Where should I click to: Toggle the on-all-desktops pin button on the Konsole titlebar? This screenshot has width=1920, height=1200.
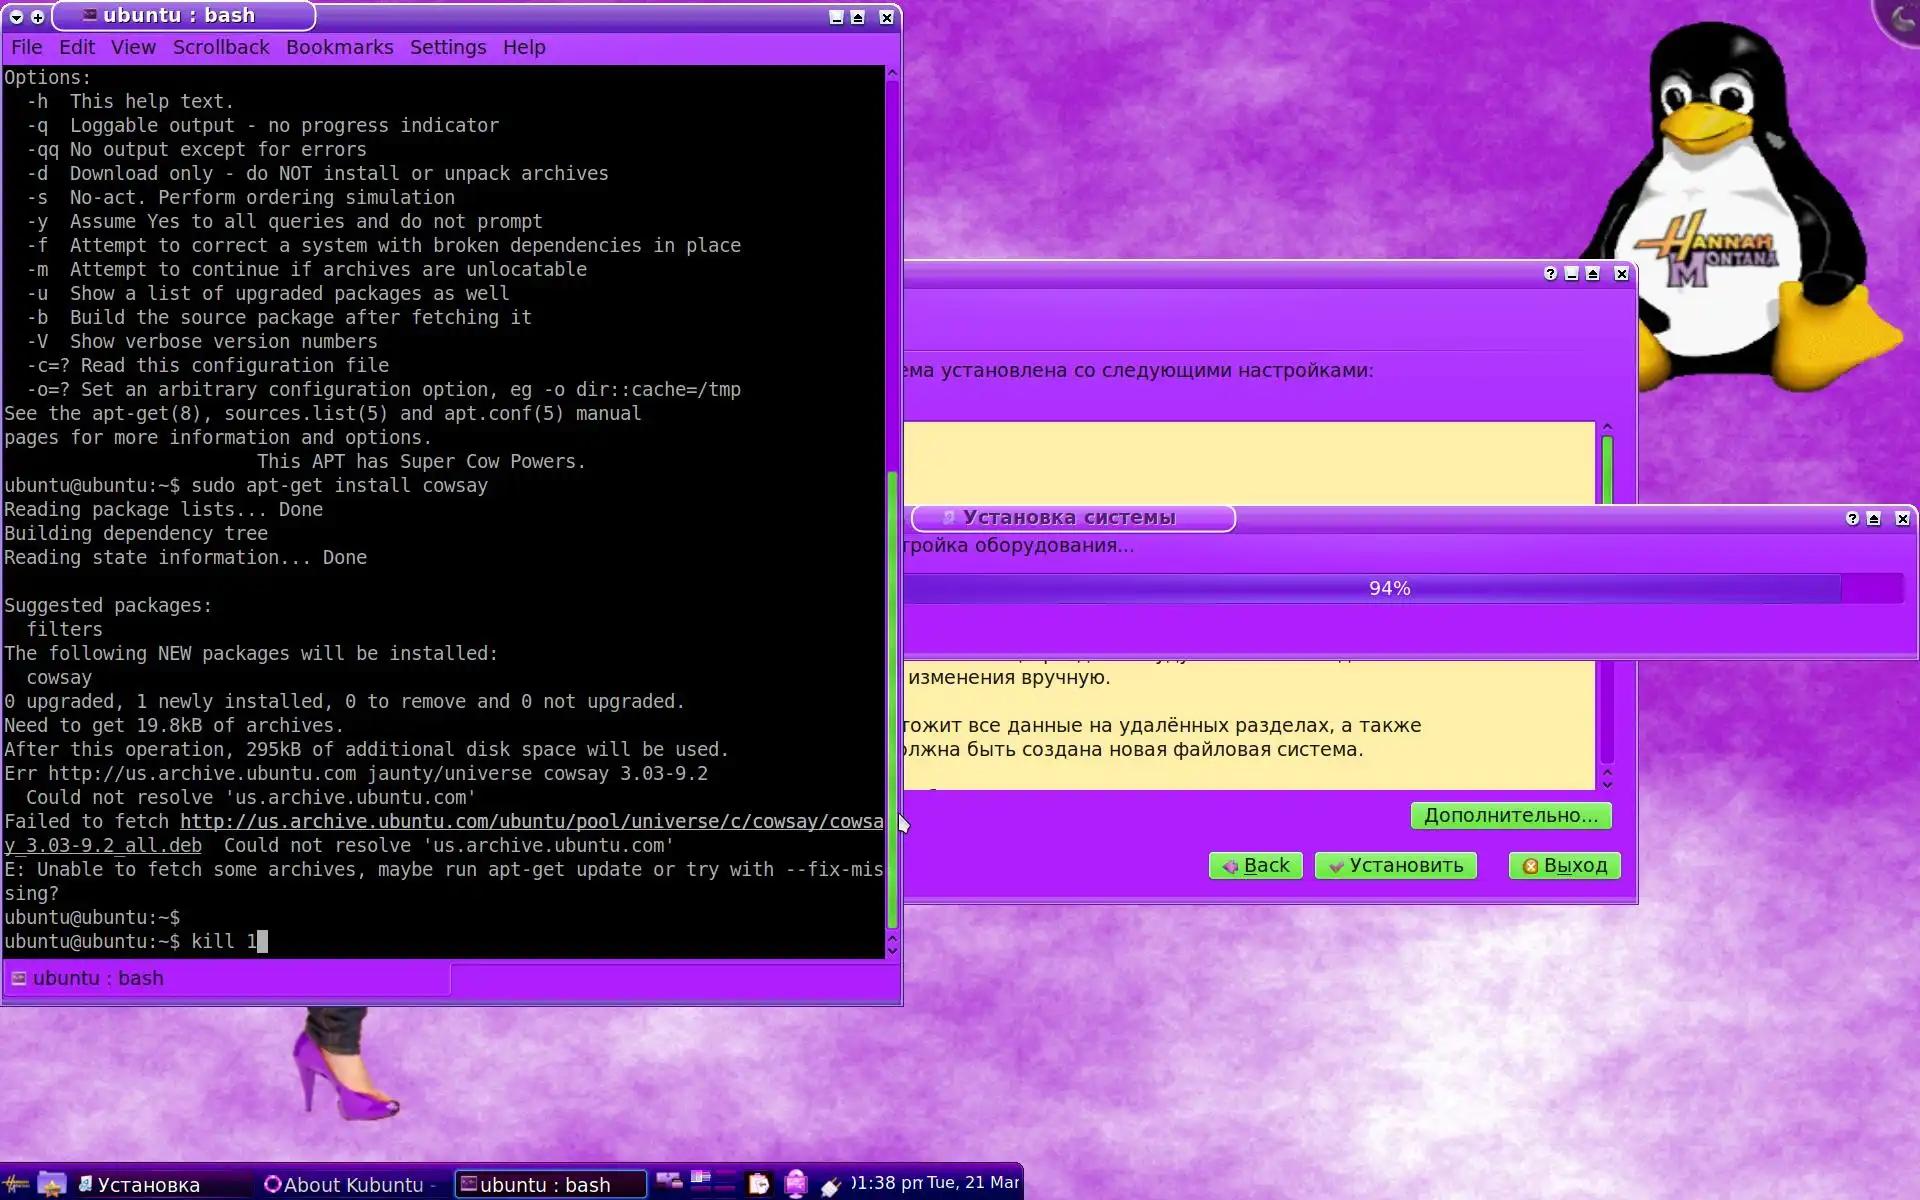37,17
